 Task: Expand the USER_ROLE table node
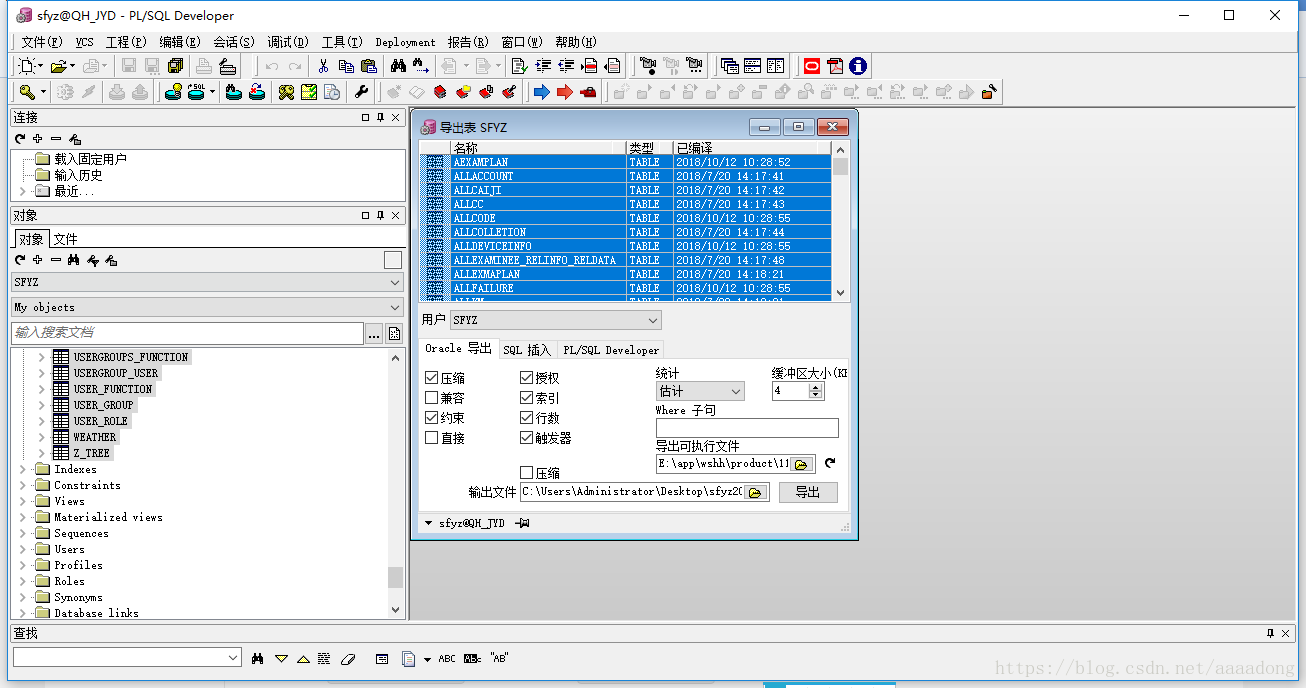(41, 421)
